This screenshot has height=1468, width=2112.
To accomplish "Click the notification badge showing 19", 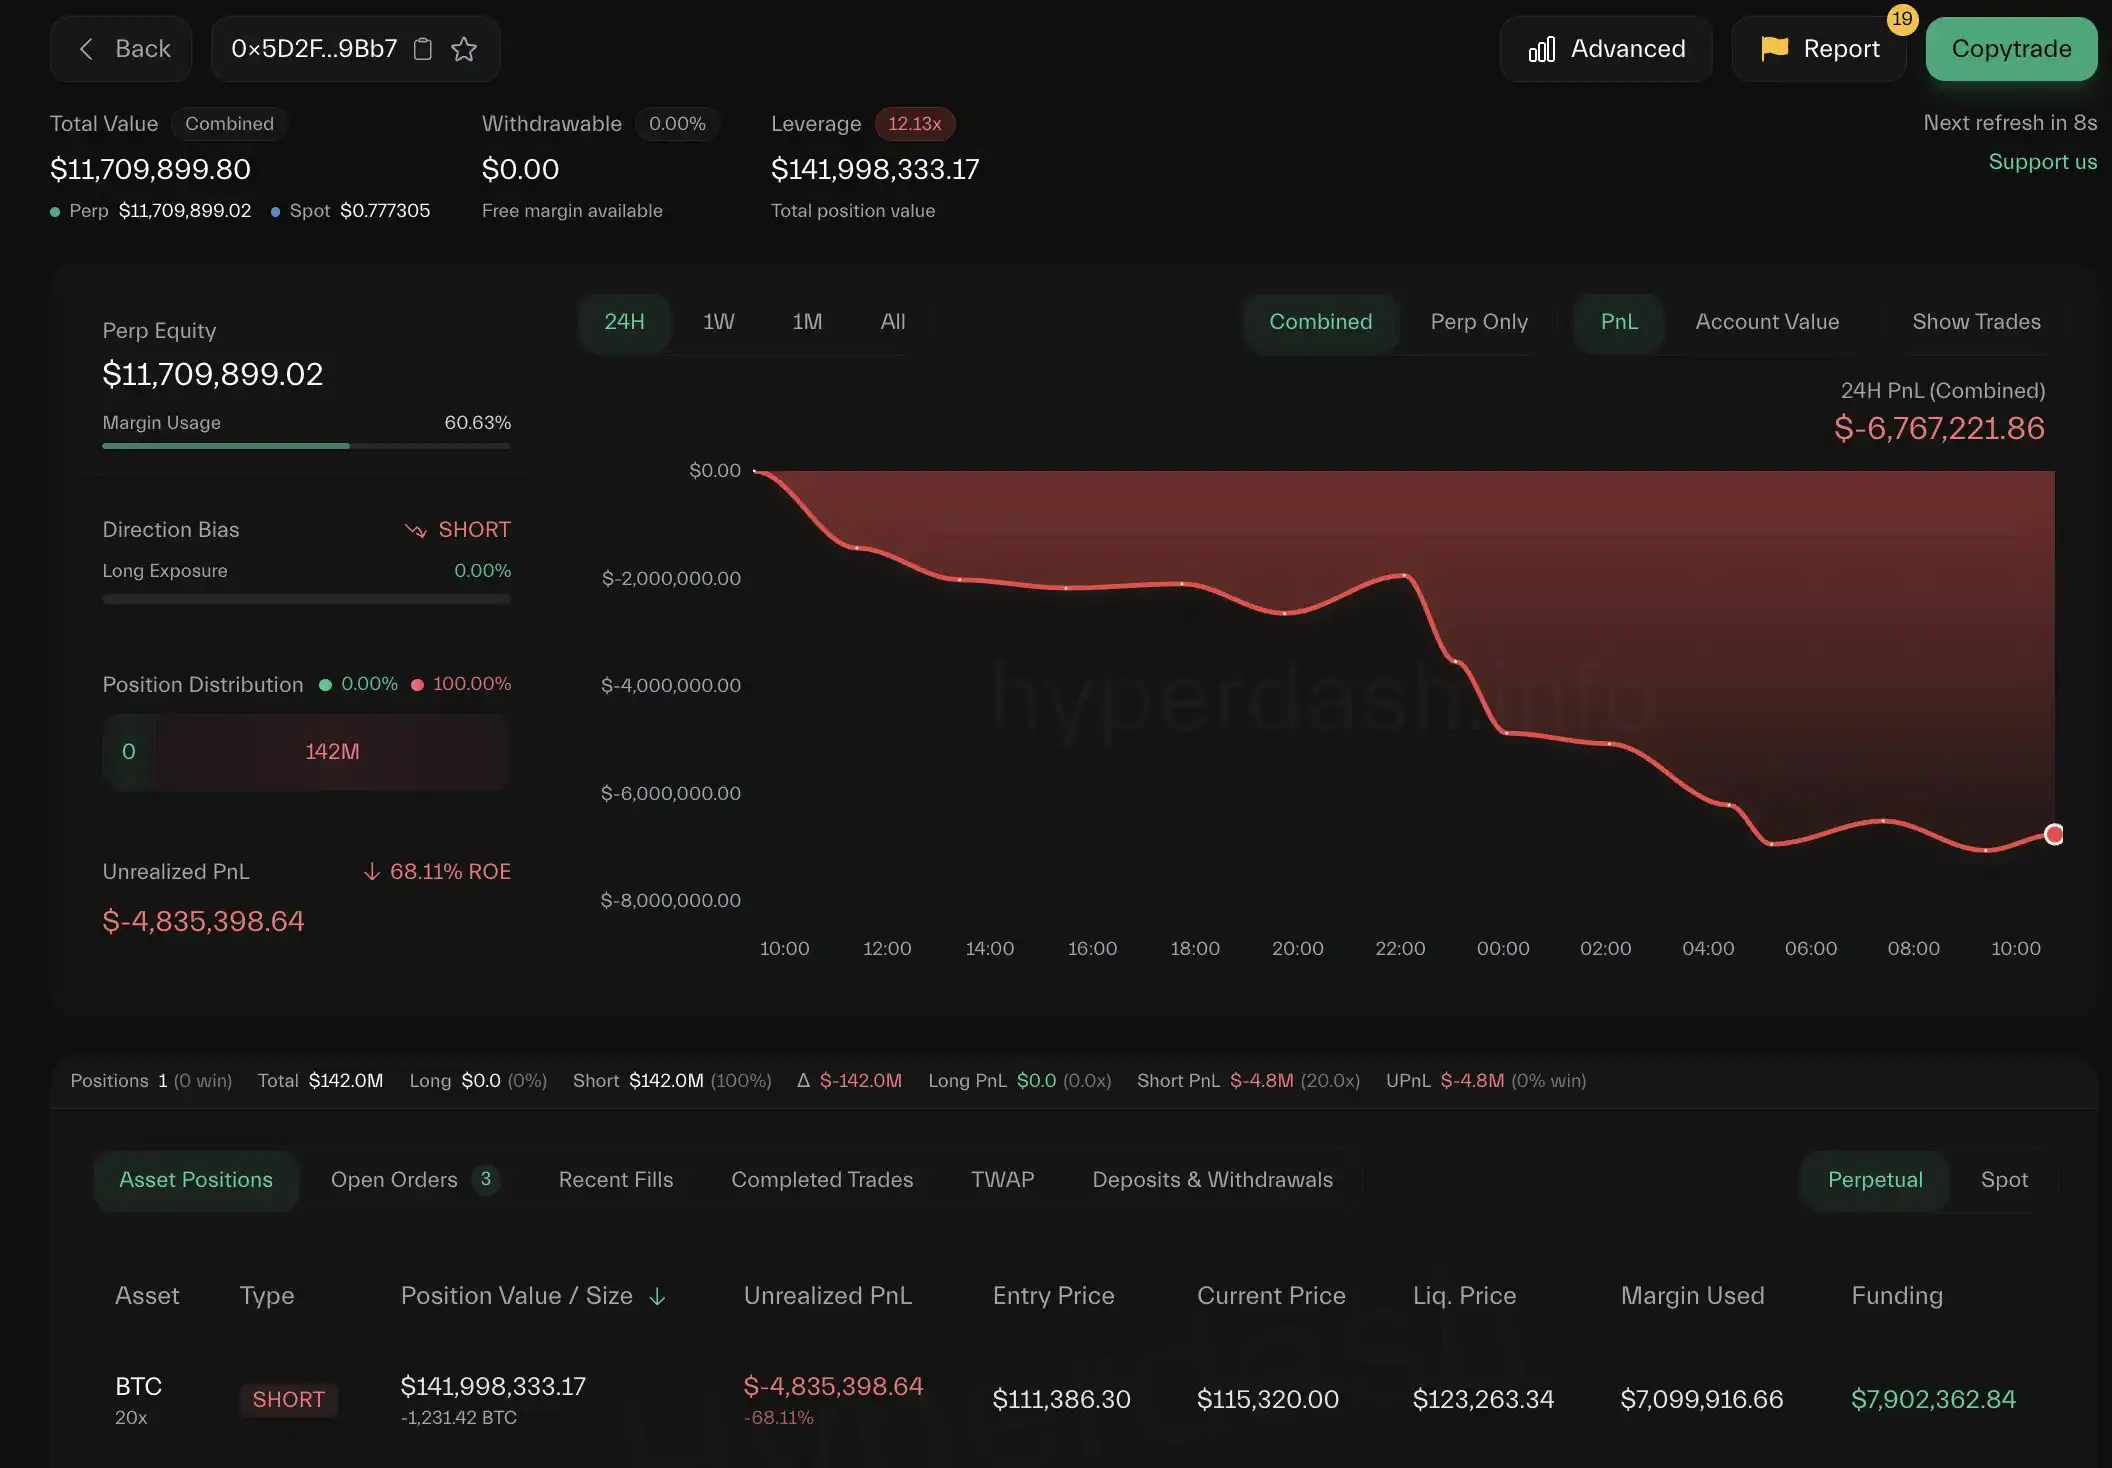I will 1901,19.
